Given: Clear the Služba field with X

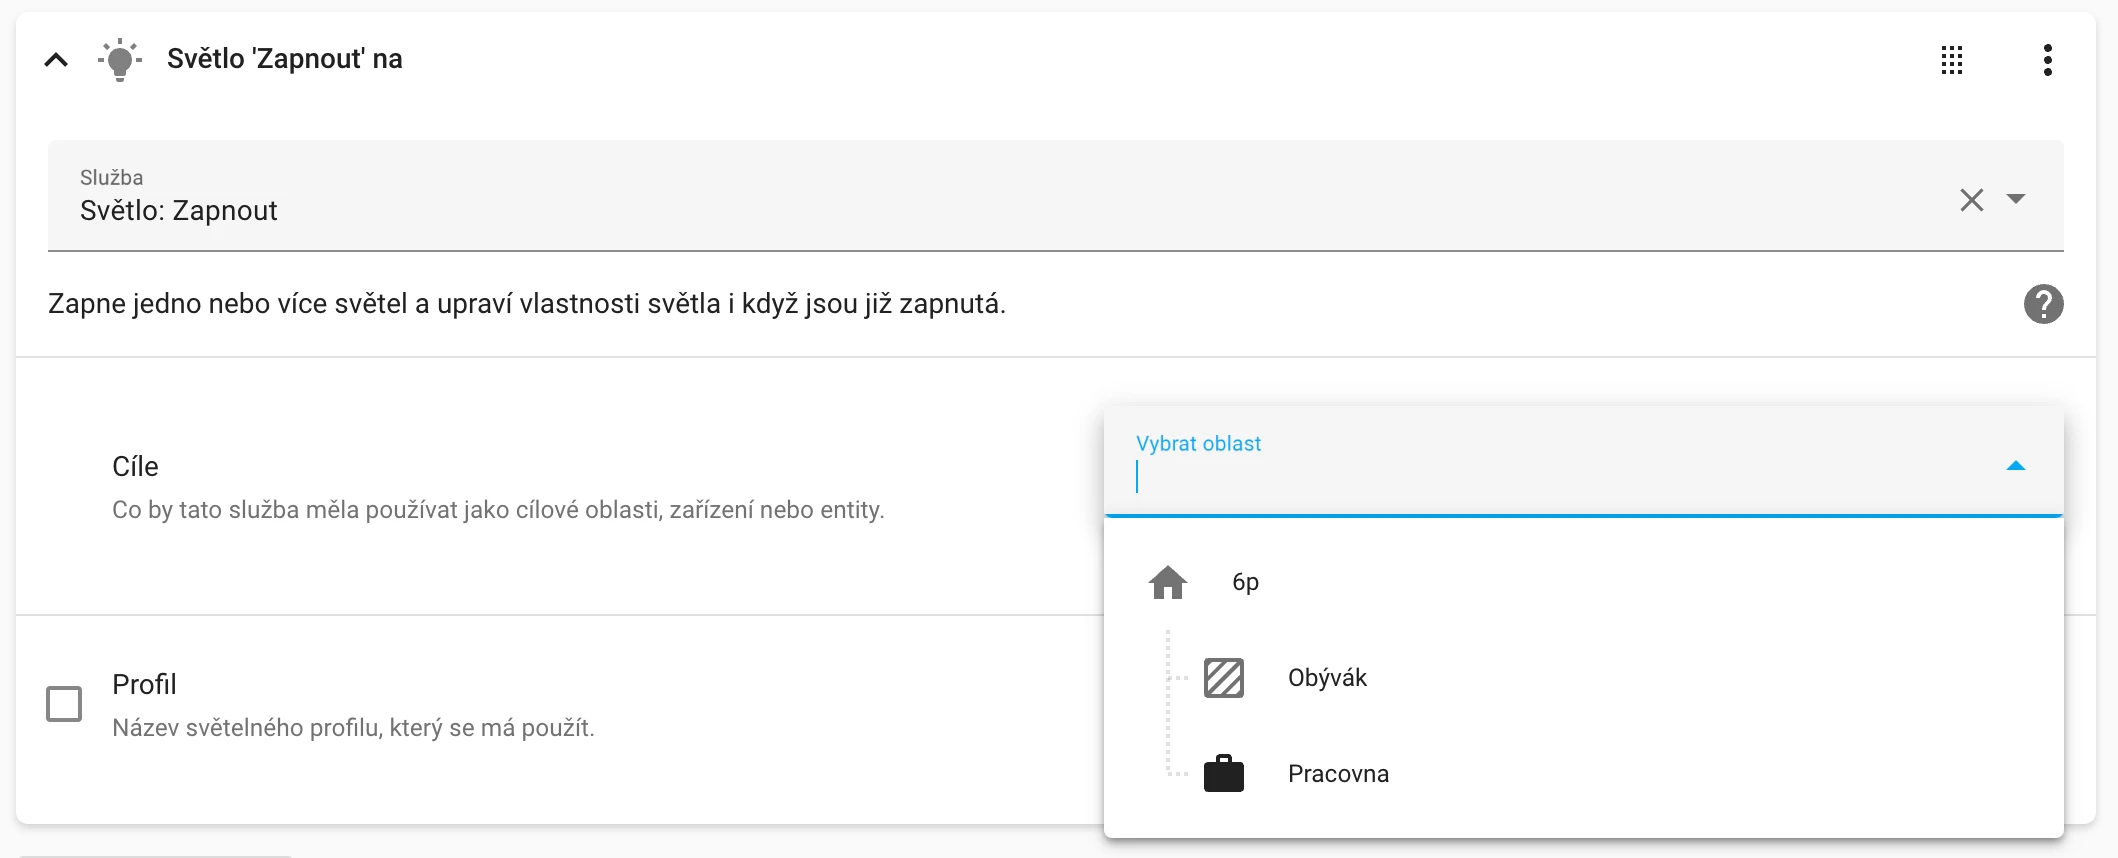Looking at the screenshot, I should [1972, 200].
